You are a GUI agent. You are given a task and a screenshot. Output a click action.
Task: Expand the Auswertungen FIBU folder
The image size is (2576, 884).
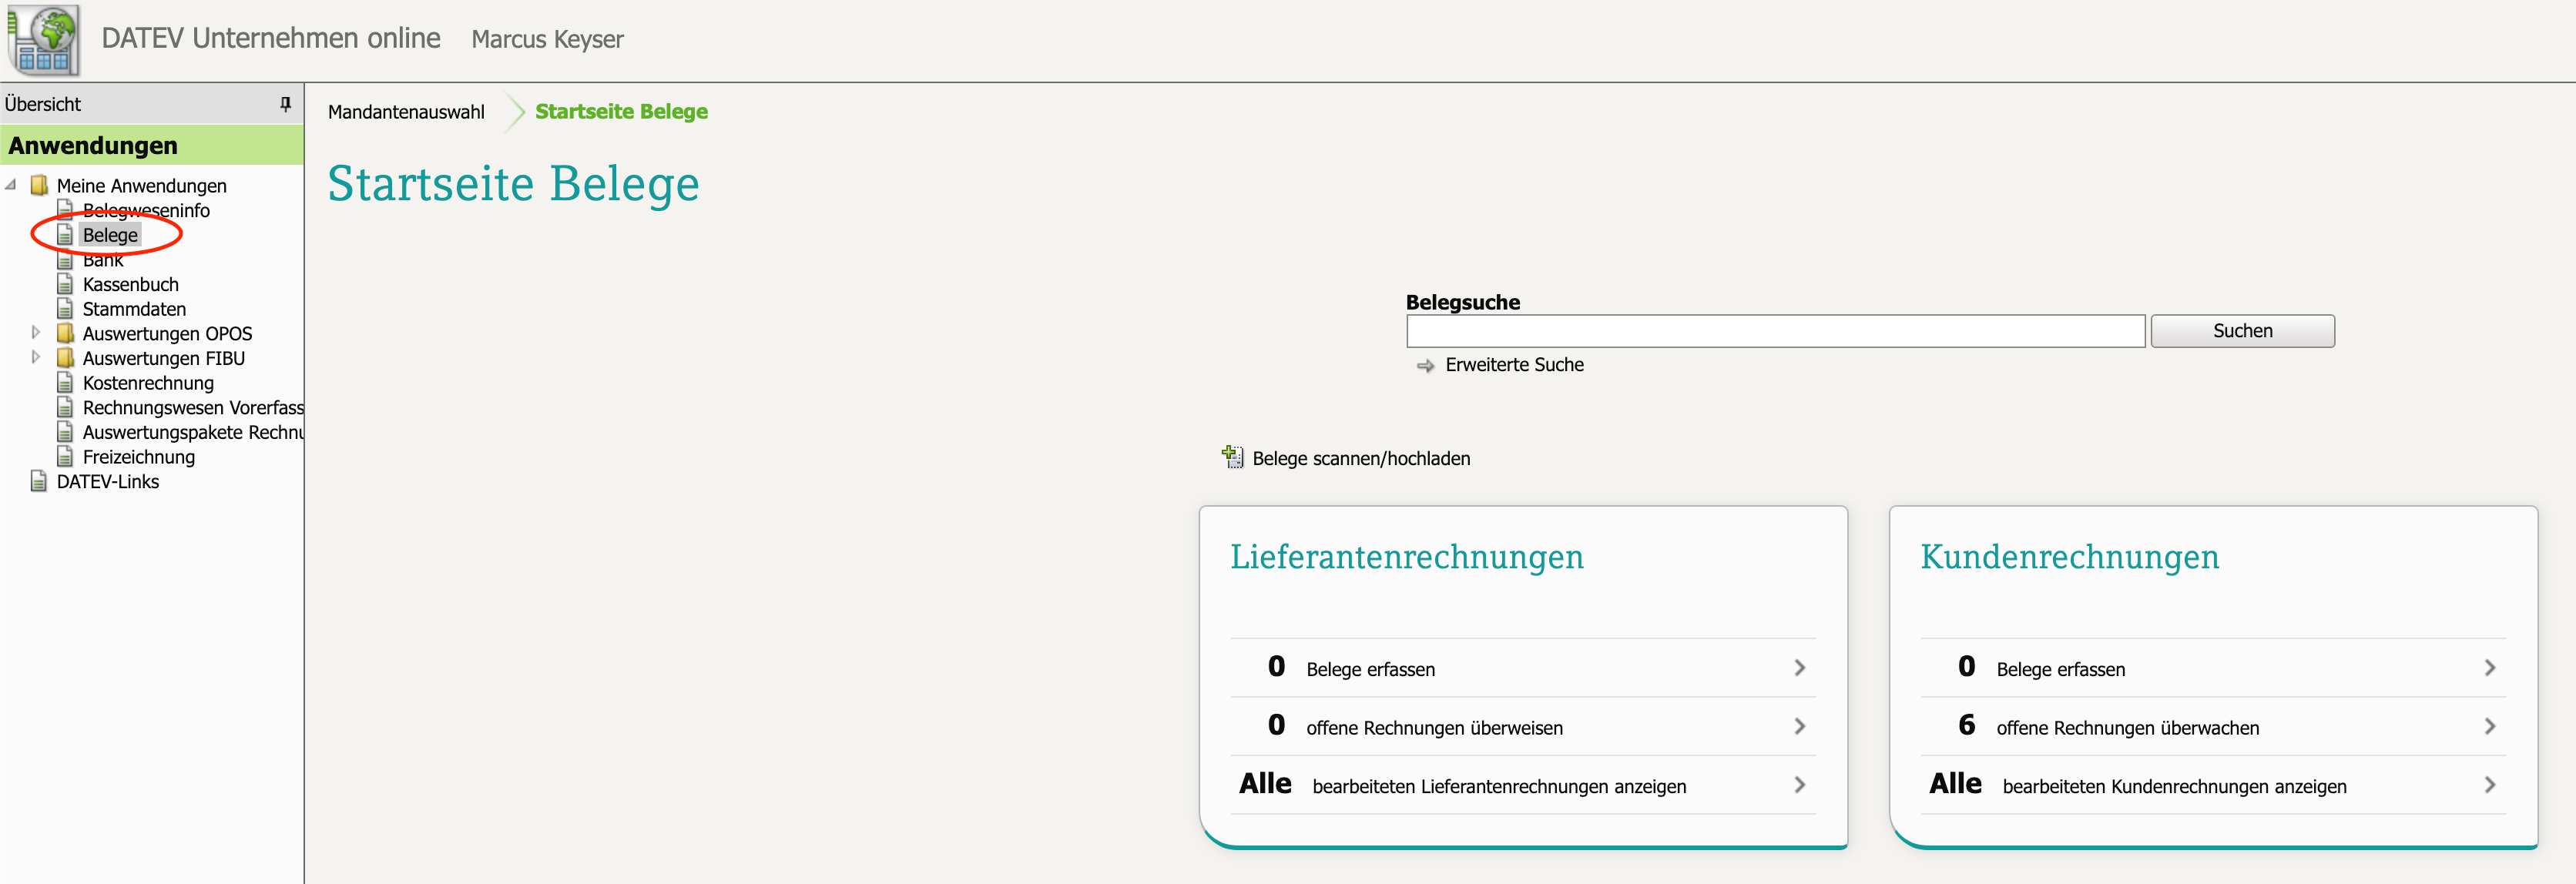36,357
